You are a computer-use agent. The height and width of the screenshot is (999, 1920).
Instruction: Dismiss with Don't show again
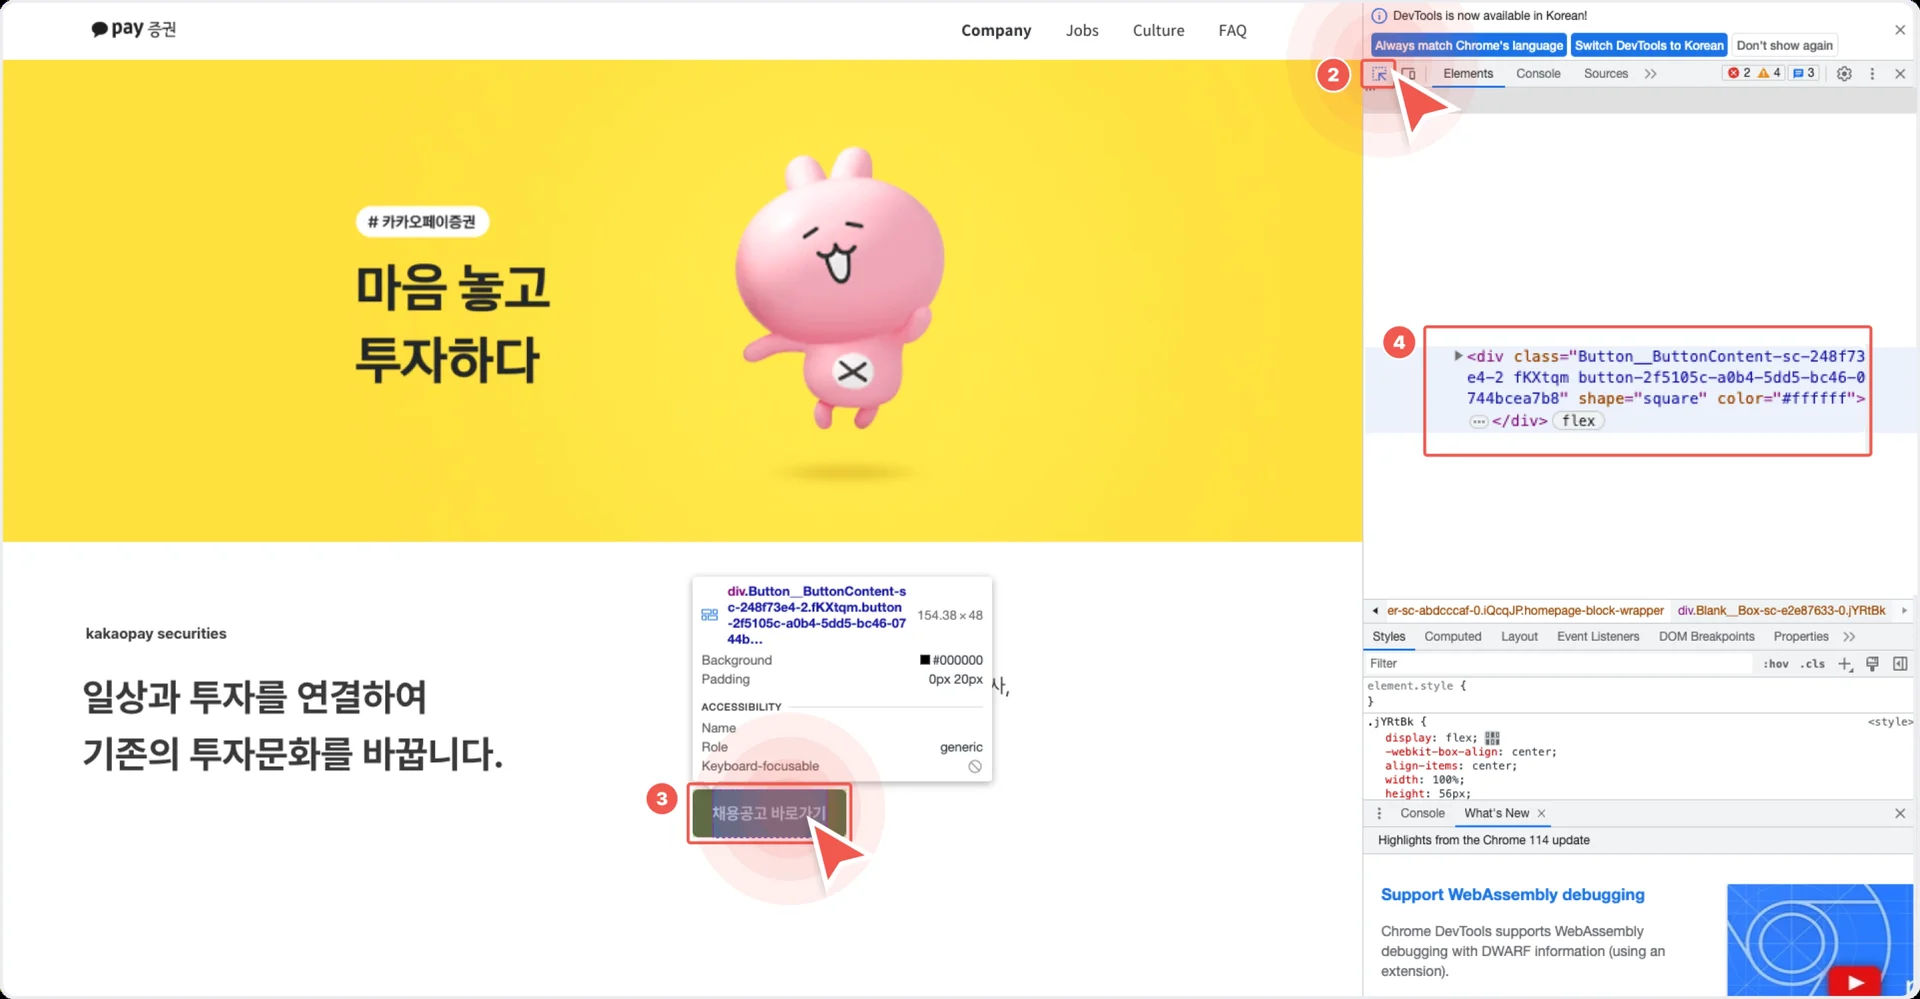click(x=1784, y=45)
